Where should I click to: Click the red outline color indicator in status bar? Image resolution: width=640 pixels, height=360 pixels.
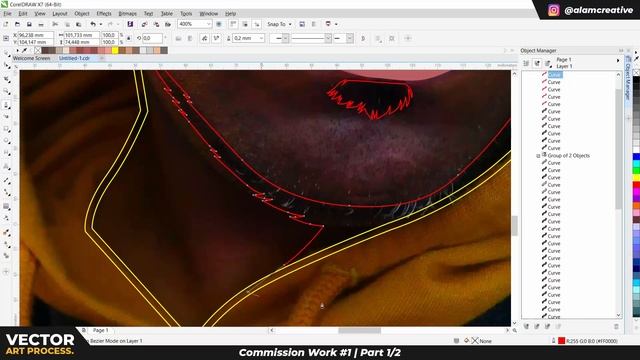(562, 341)
